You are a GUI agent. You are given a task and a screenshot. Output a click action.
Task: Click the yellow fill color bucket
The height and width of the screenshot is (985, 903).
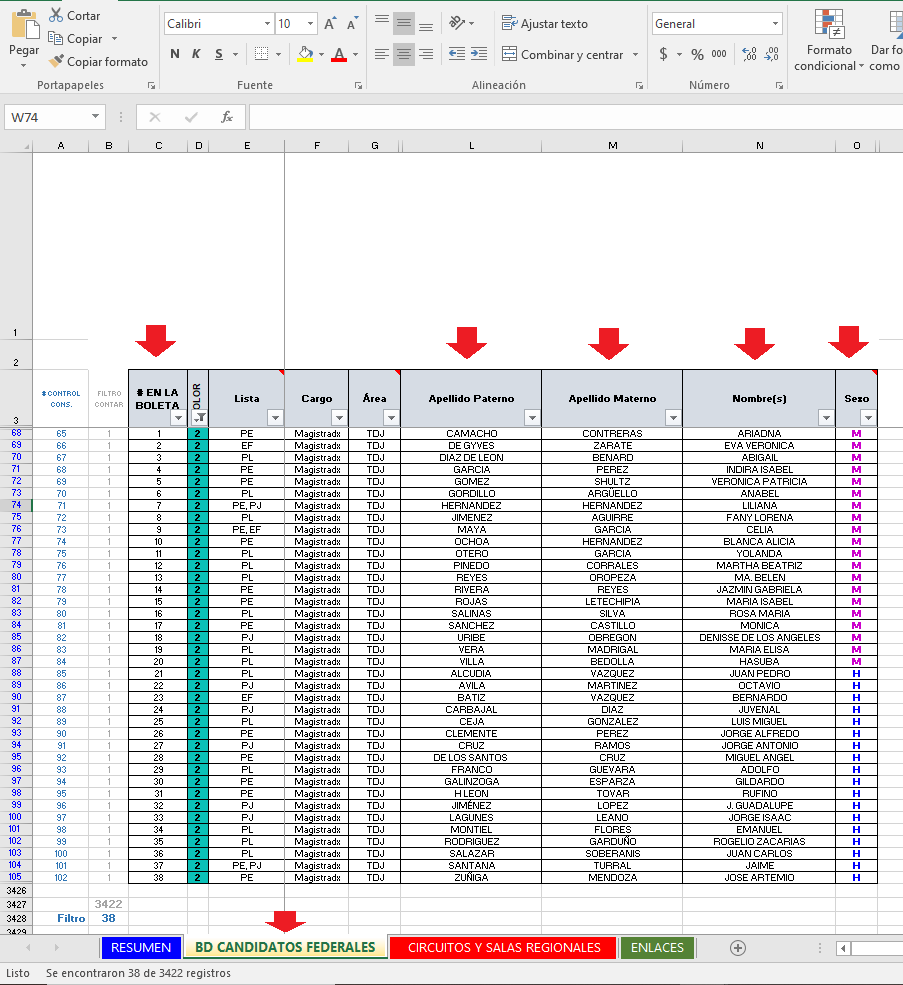(306, 54)
